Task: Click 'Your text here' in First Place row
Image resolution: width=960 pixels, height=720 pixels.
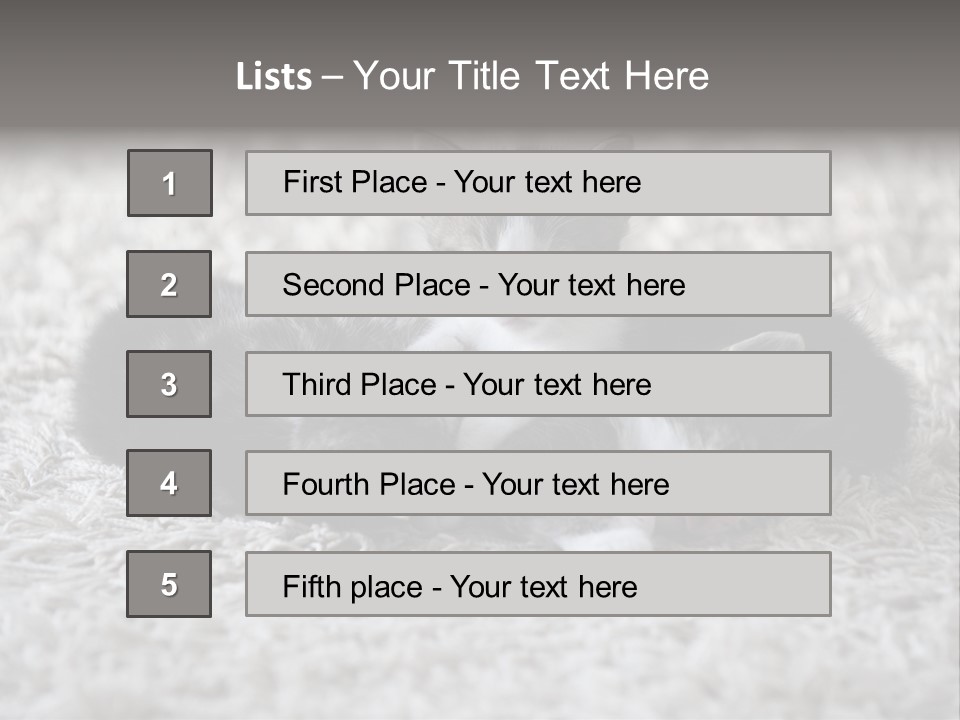Action: tap(547, 182)
